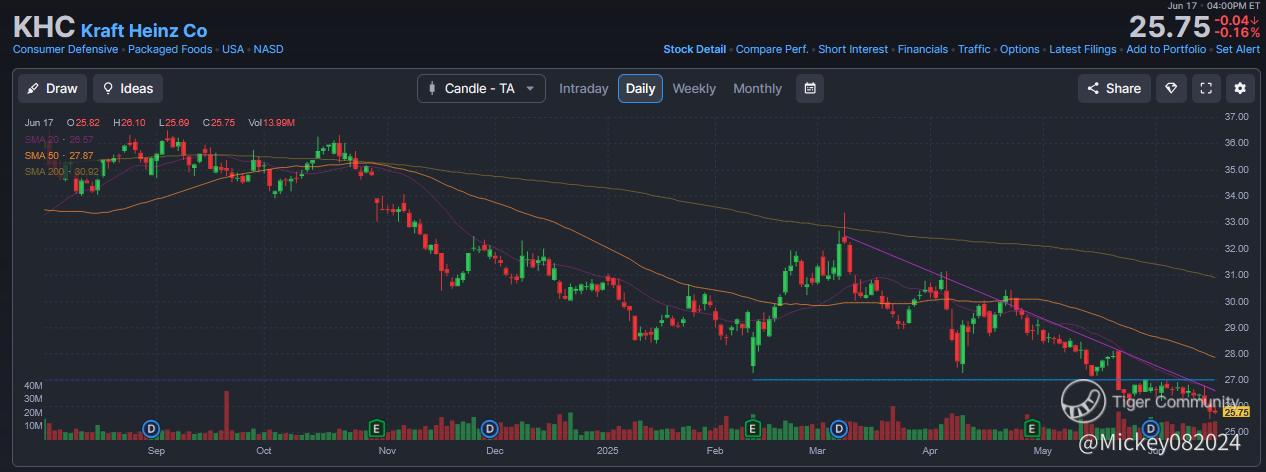The height and width of the screenshot is (472, 1266).
Task: Switch to Intraday timeframe
Action: [584, 88]
